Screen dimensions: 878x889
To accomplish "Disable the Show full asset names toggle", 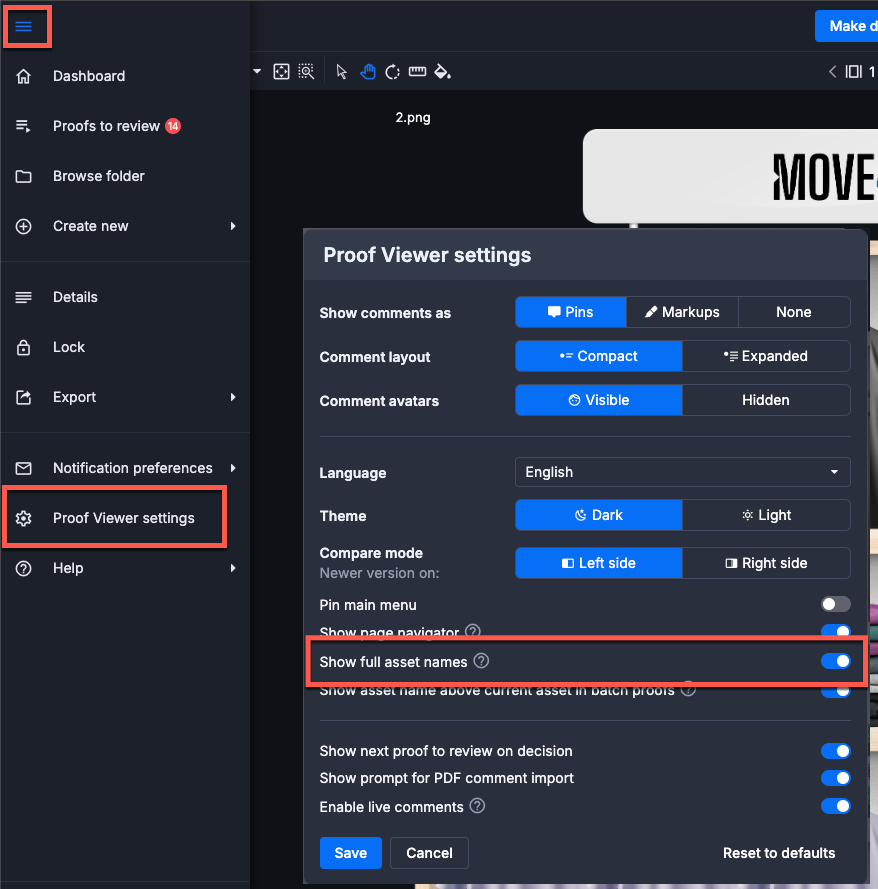I will click(x=835, y=661).
